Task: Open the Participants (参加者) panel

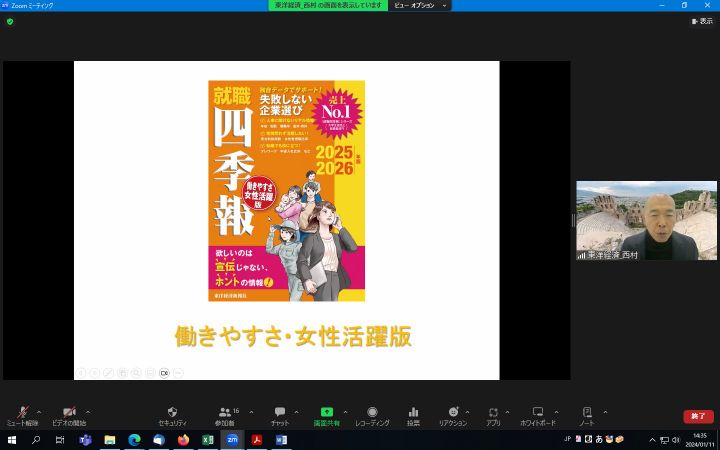Action: (x=224, y=414)
